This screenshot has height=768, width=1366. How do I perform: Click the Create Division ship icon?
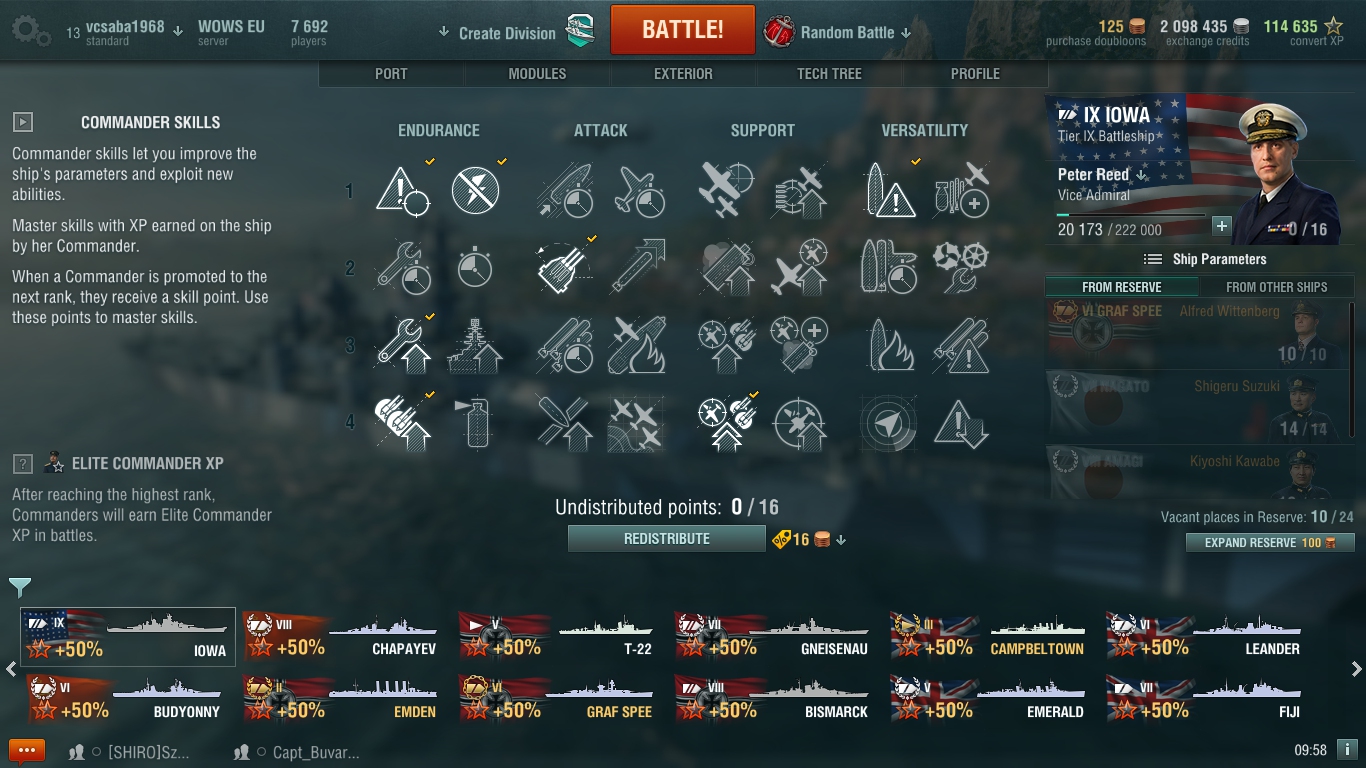(581, 31)
